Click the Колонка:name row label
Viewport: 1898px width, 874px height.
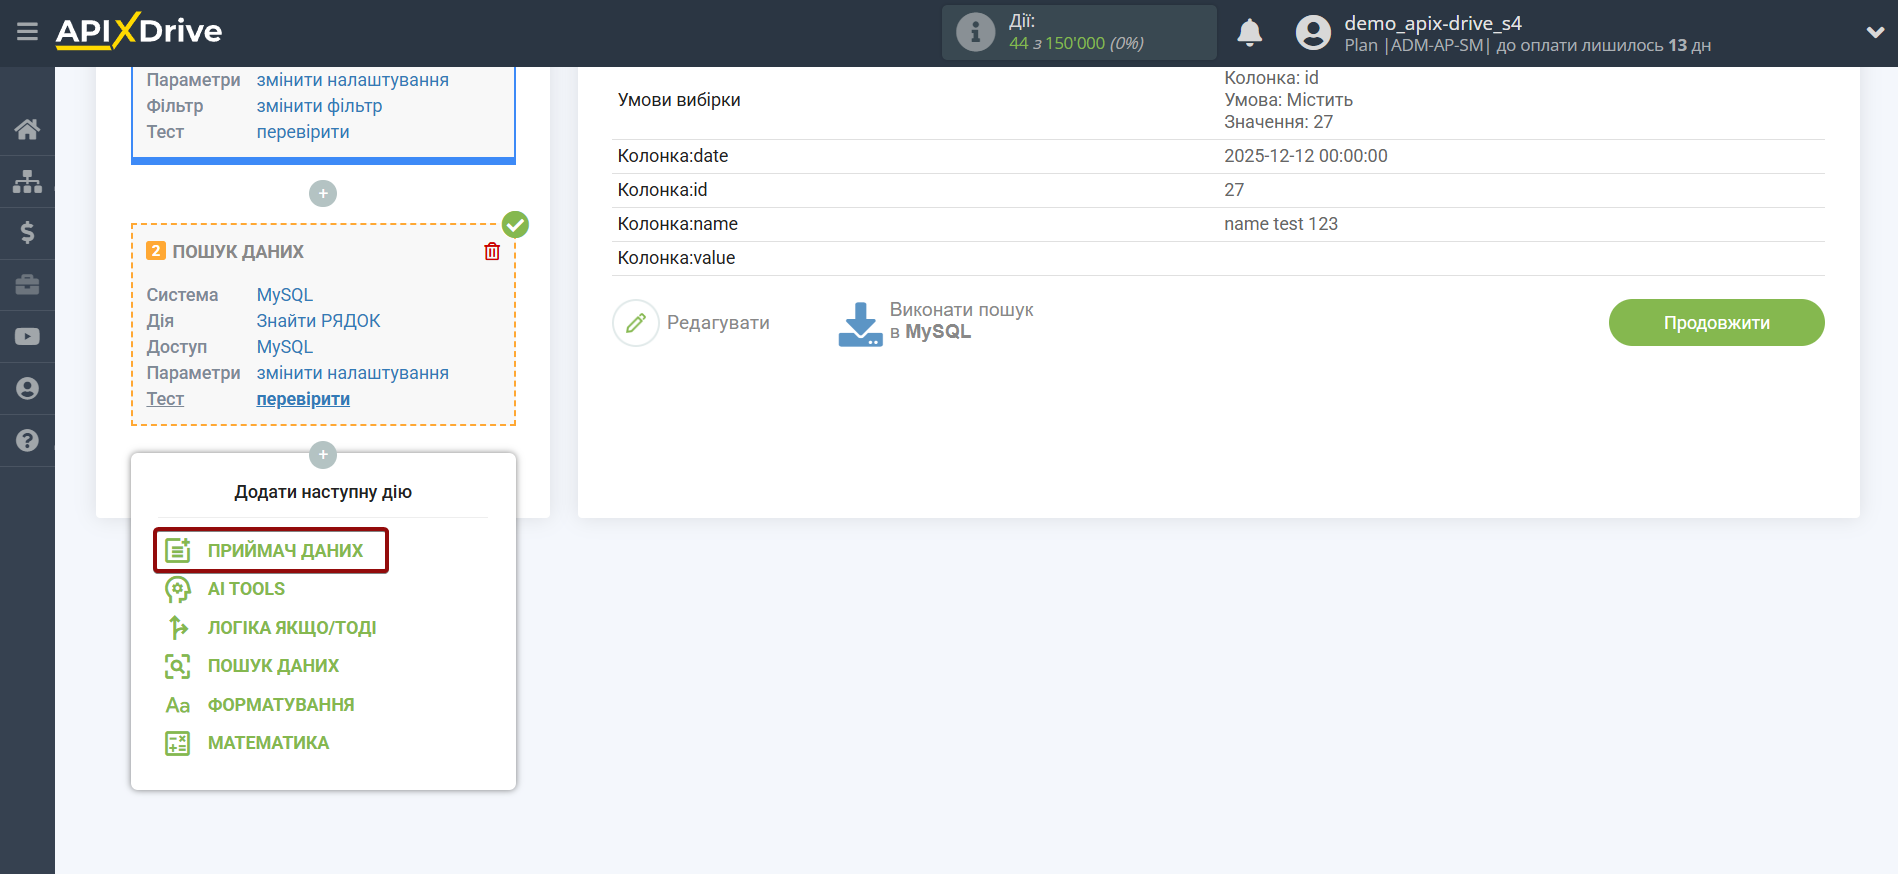[677, 224]
